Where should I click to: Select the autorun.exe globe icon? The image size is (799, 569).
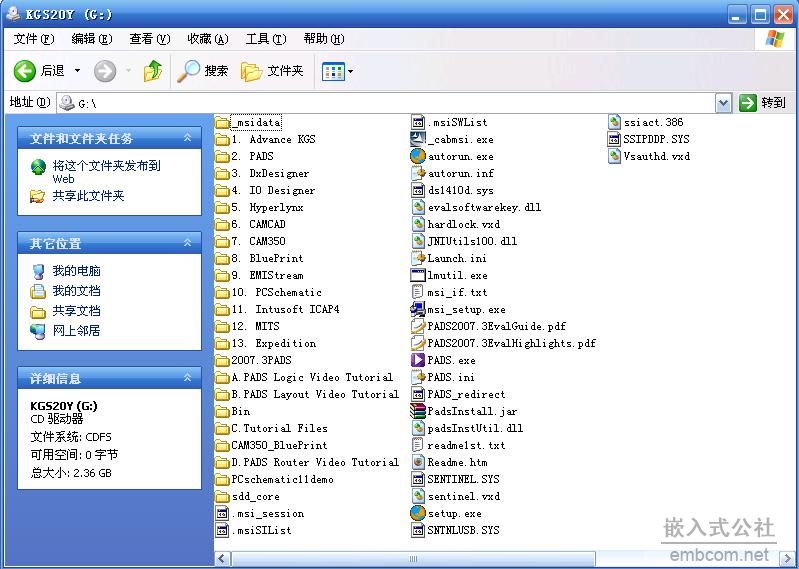tap(418, 156)
